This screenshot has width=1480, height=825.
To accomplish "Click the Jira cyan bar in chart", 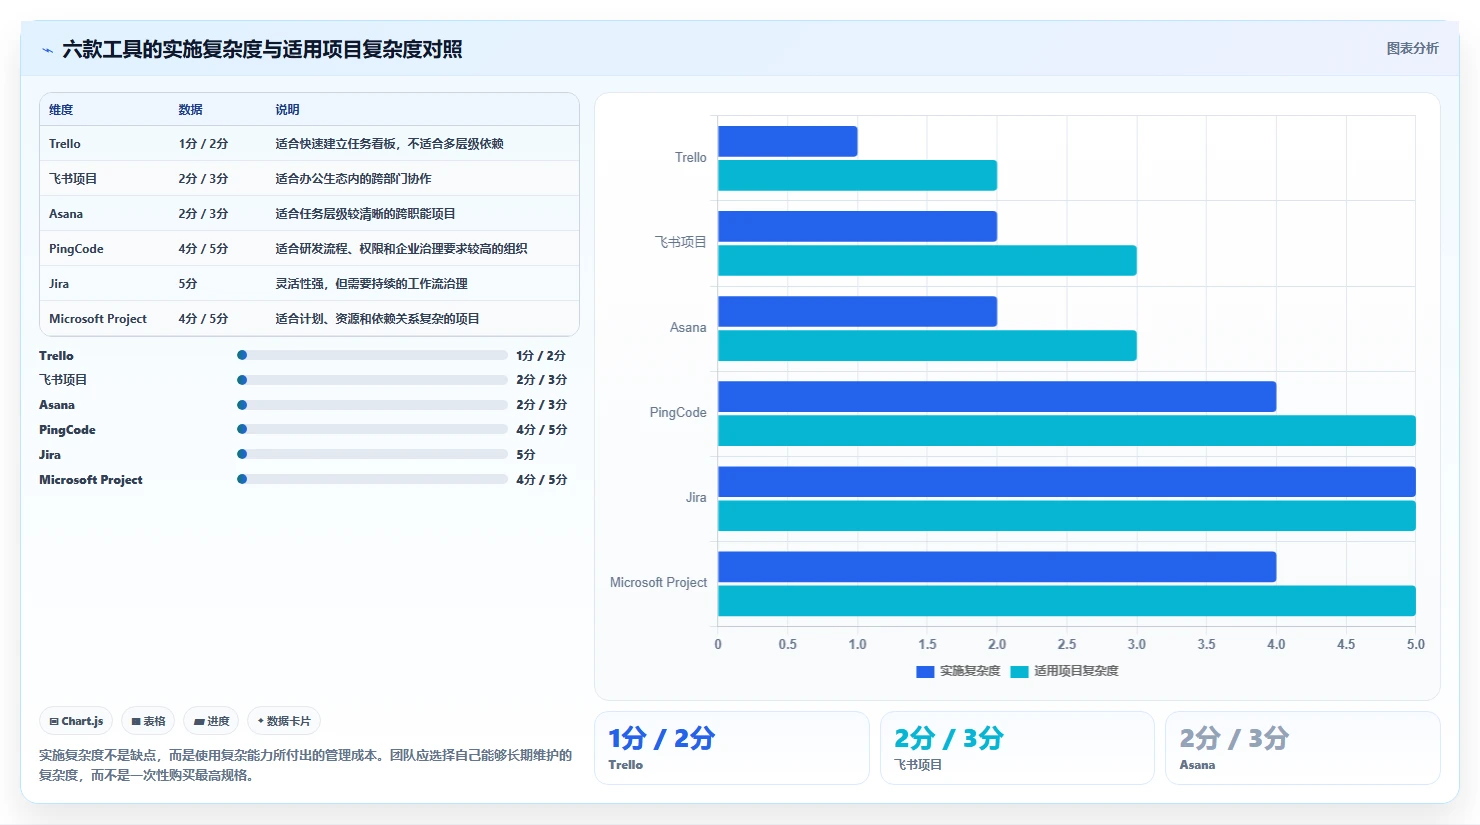I will pyautogui.click(x=1067, y=515).
